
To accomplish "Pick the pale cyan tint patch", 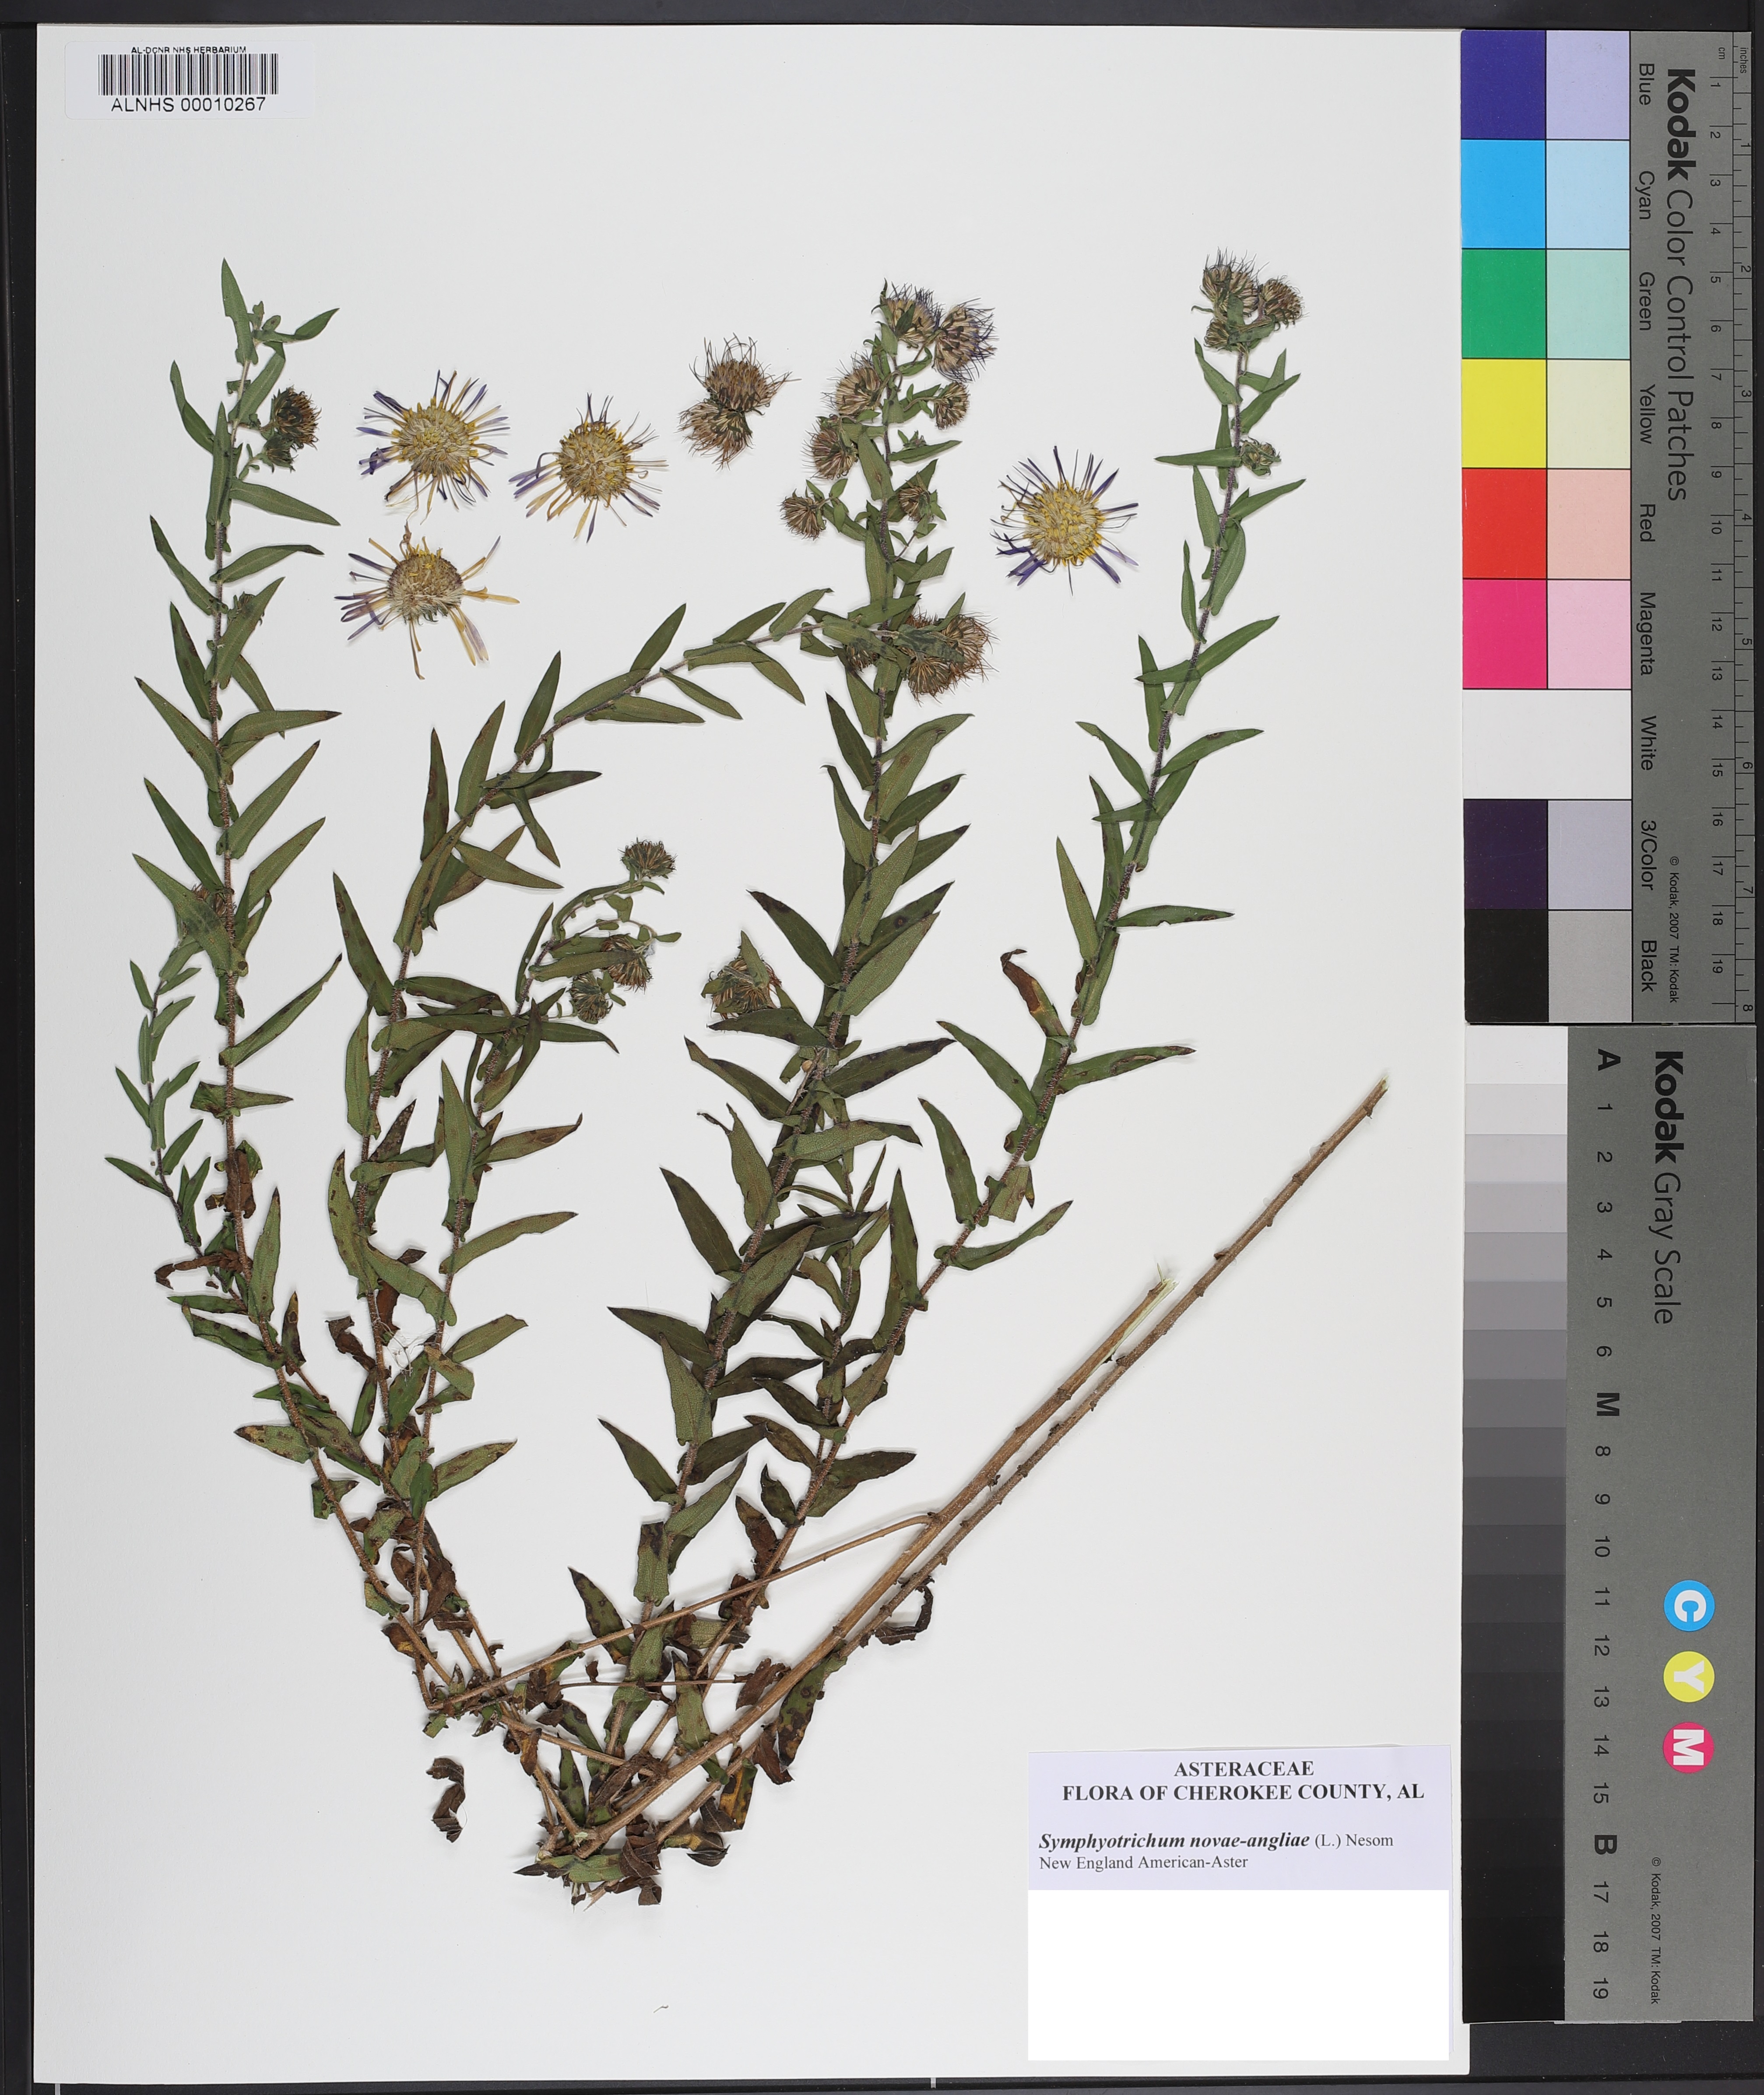I will 1588,194.
